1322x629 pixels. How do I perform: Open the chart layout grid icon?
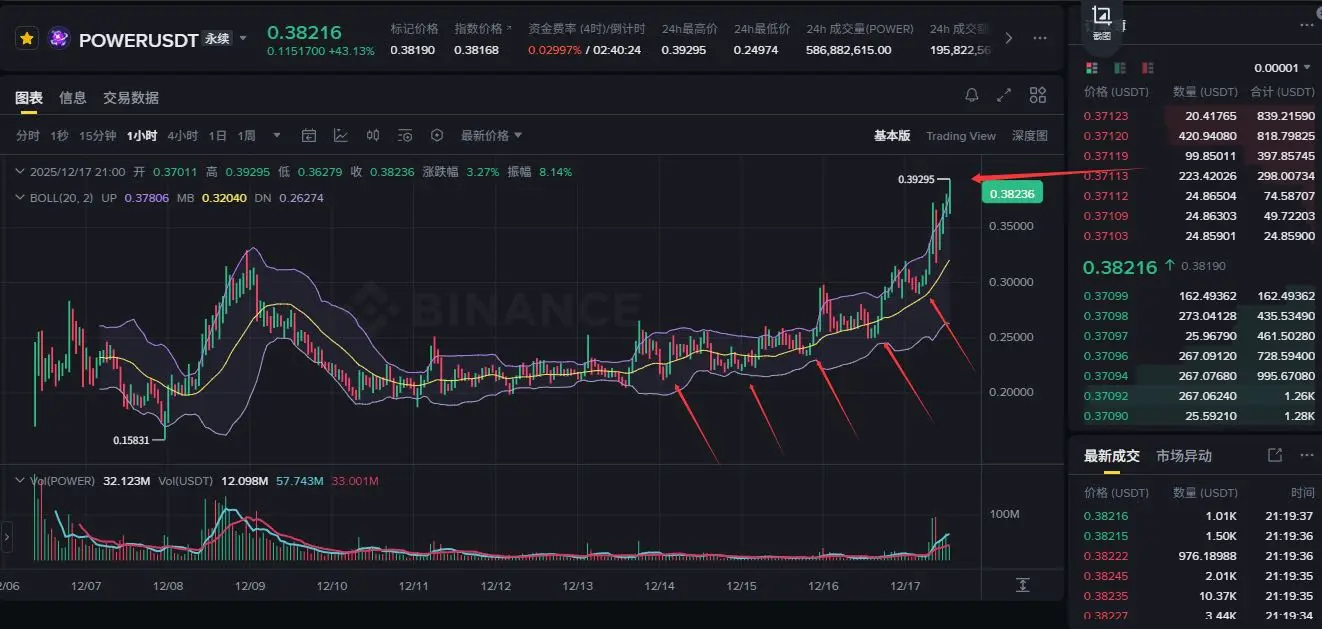pos(1038,96)
